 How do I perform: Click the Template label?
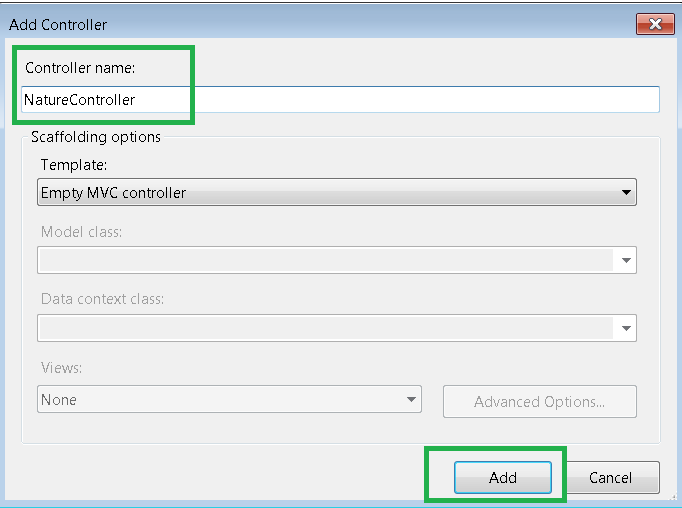click(73, 164)
